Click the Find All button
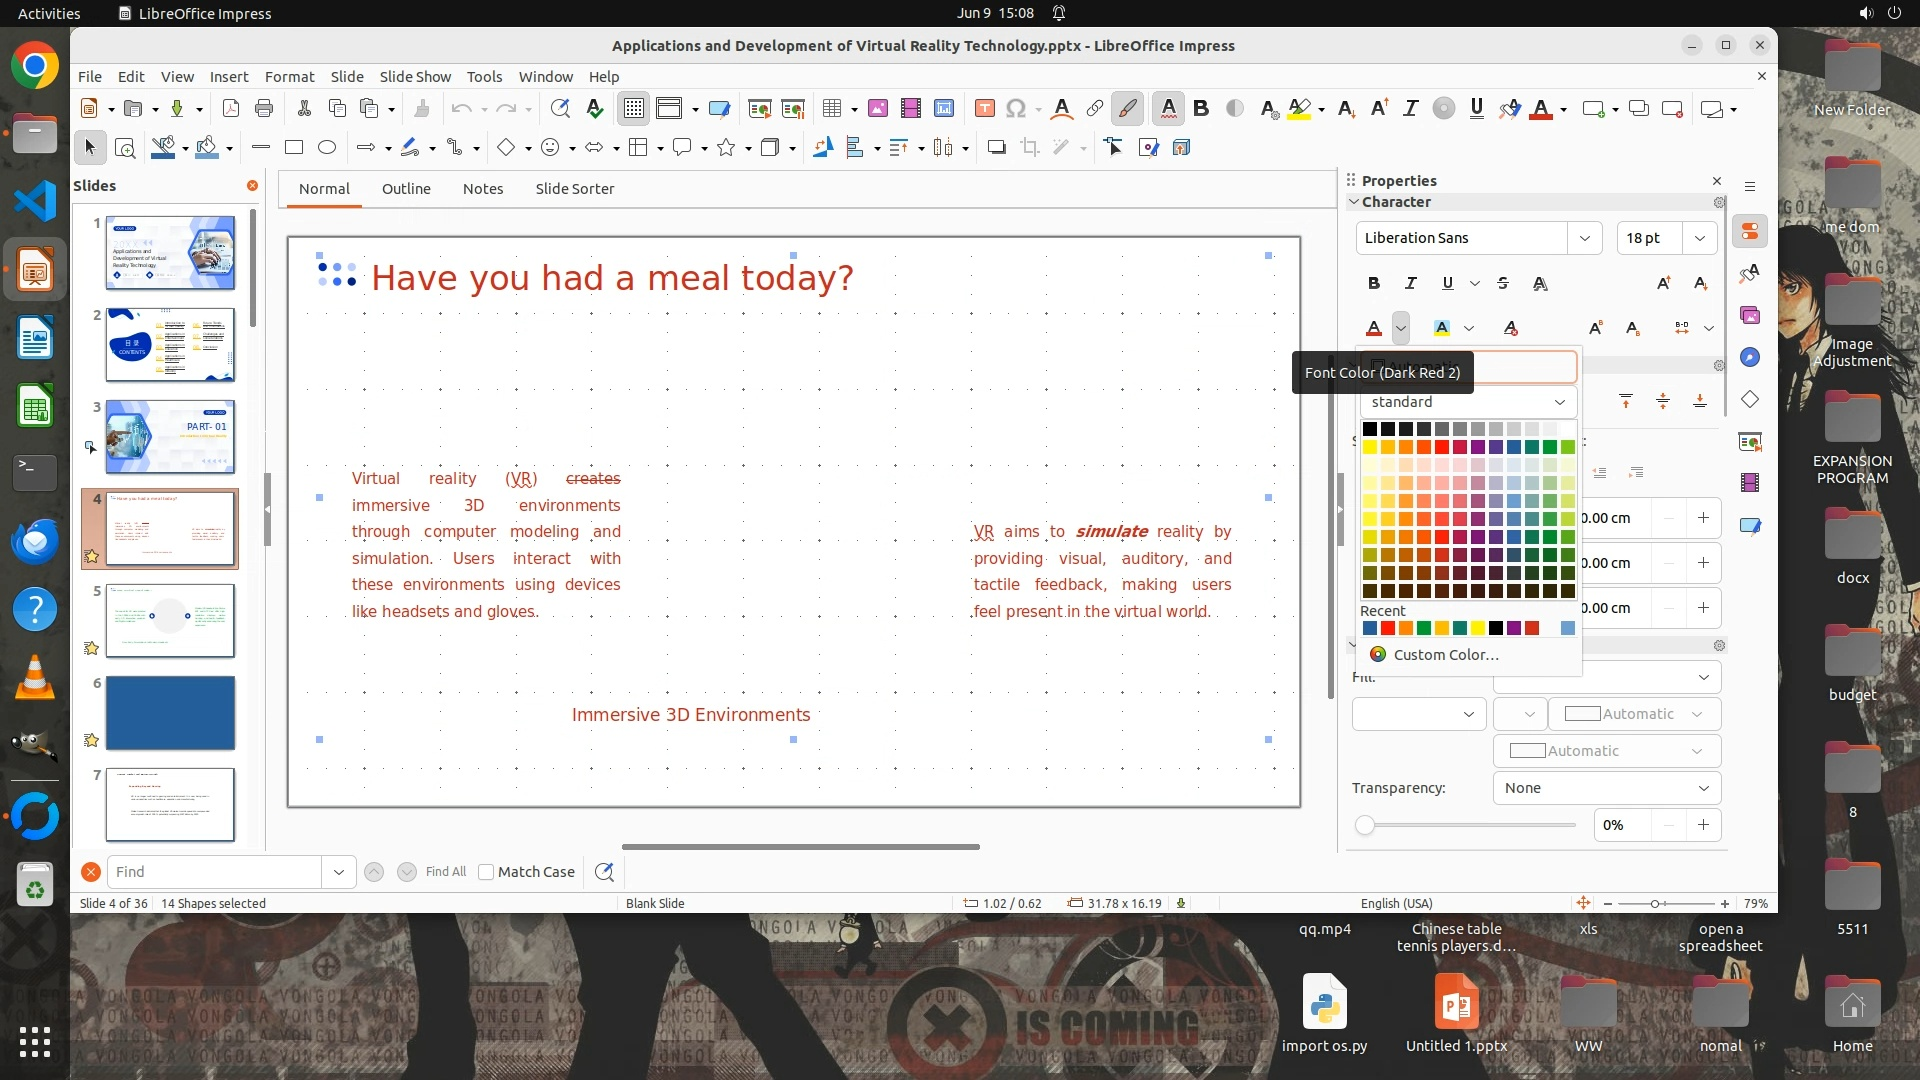Viewport: 1920px width, 1080px height. [446, 872]
